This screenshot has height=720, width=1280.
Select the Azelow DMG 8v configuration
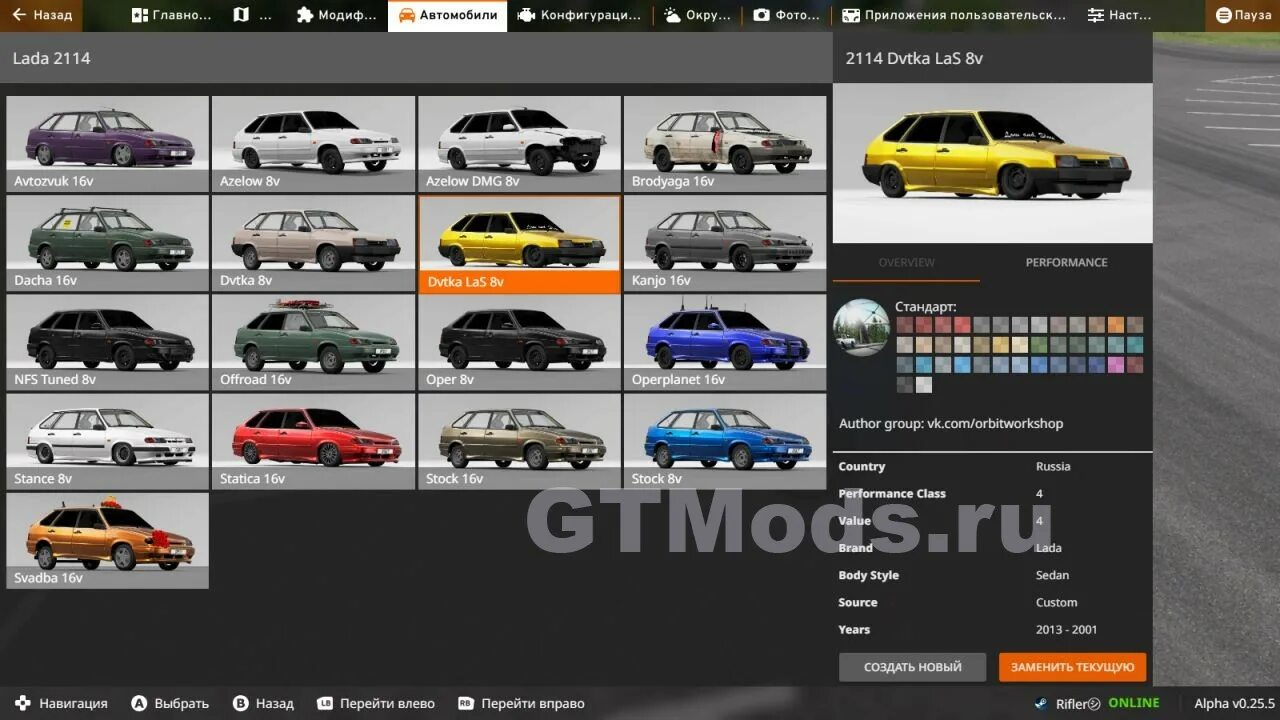[520, 144]
